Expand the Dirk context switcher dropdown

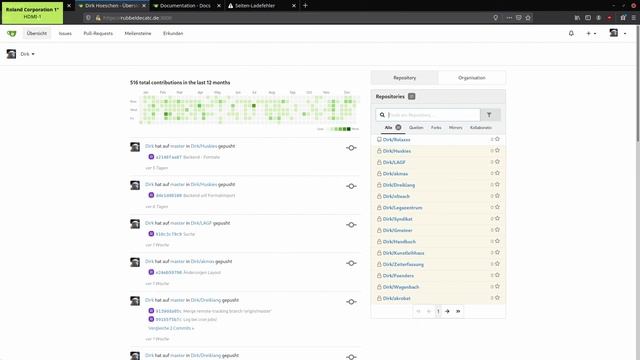pos(27,54)
